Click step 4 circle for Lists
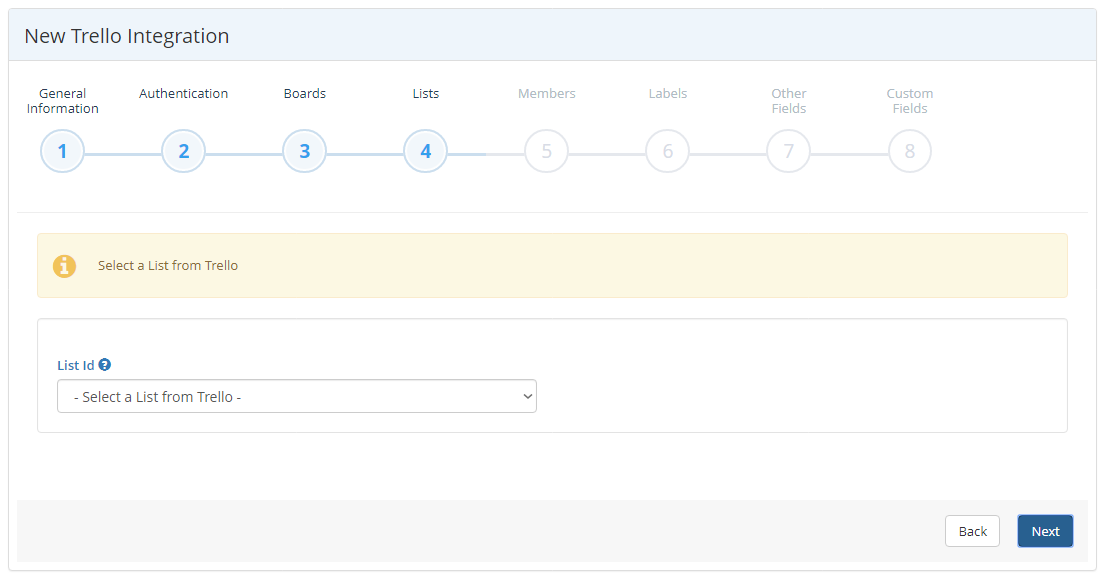 [x=425, y=151]
